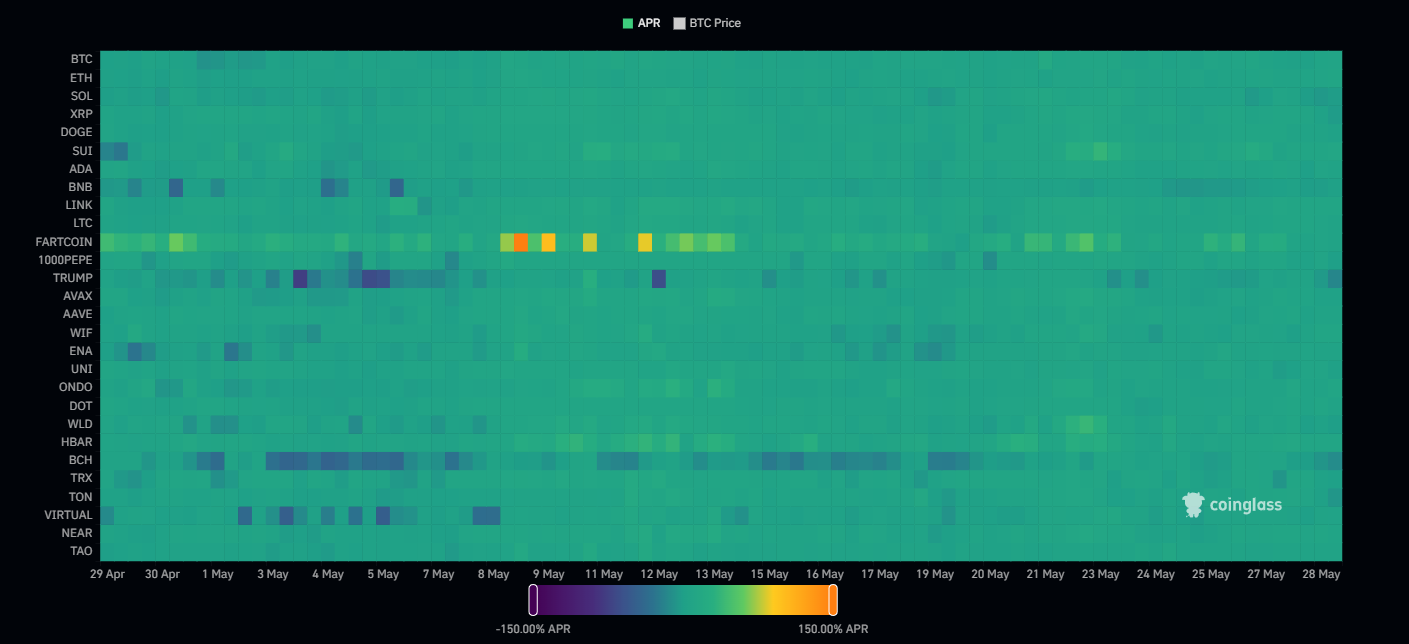
Task: Click the gray BTC Price legend square
Action: click(679, 23)
